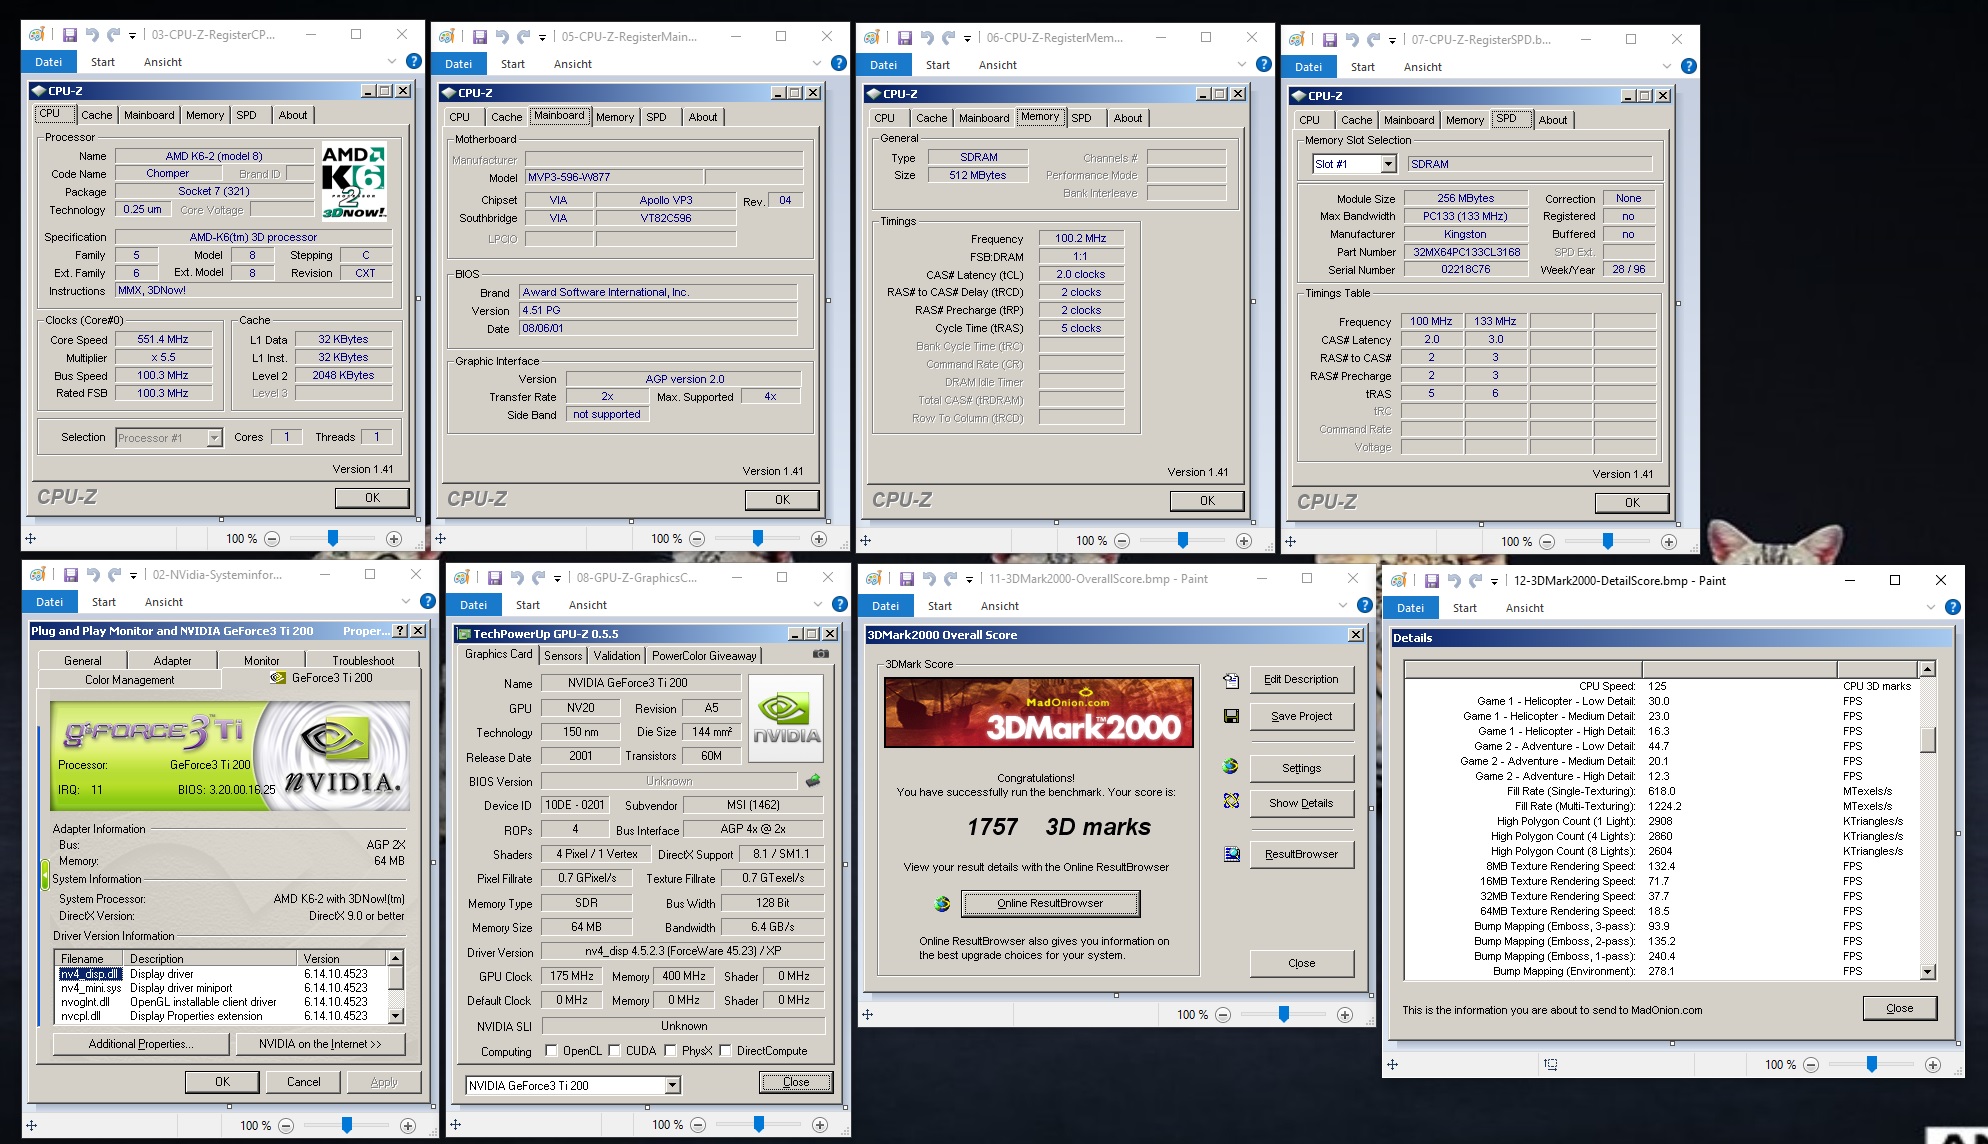Click Undo icon in 03-CPU-Z-RegisterCP Paint window
Screen dimensions: 1988x1144
92,34
